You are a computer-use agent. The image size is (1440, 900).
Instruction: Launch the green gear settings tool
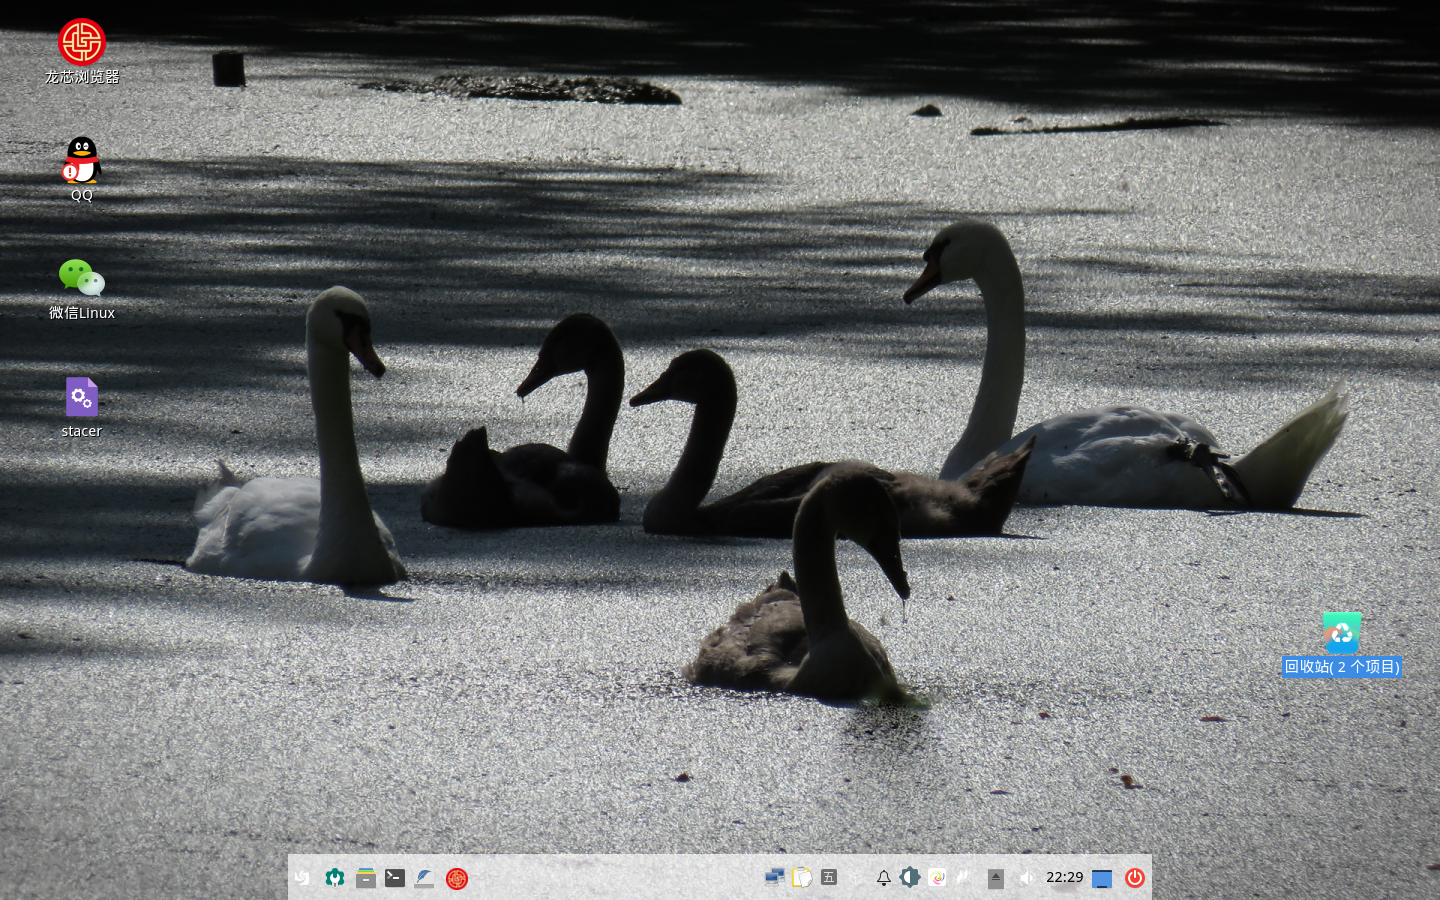[335, 878]
